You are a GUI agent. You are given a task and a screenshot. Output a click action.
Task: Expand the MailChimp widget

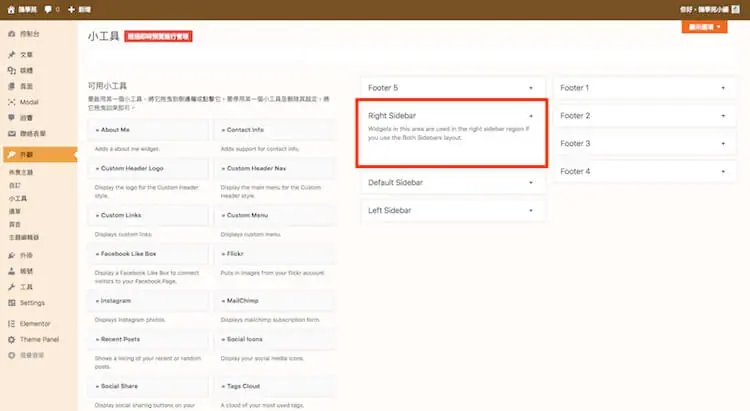pos(274,300)
